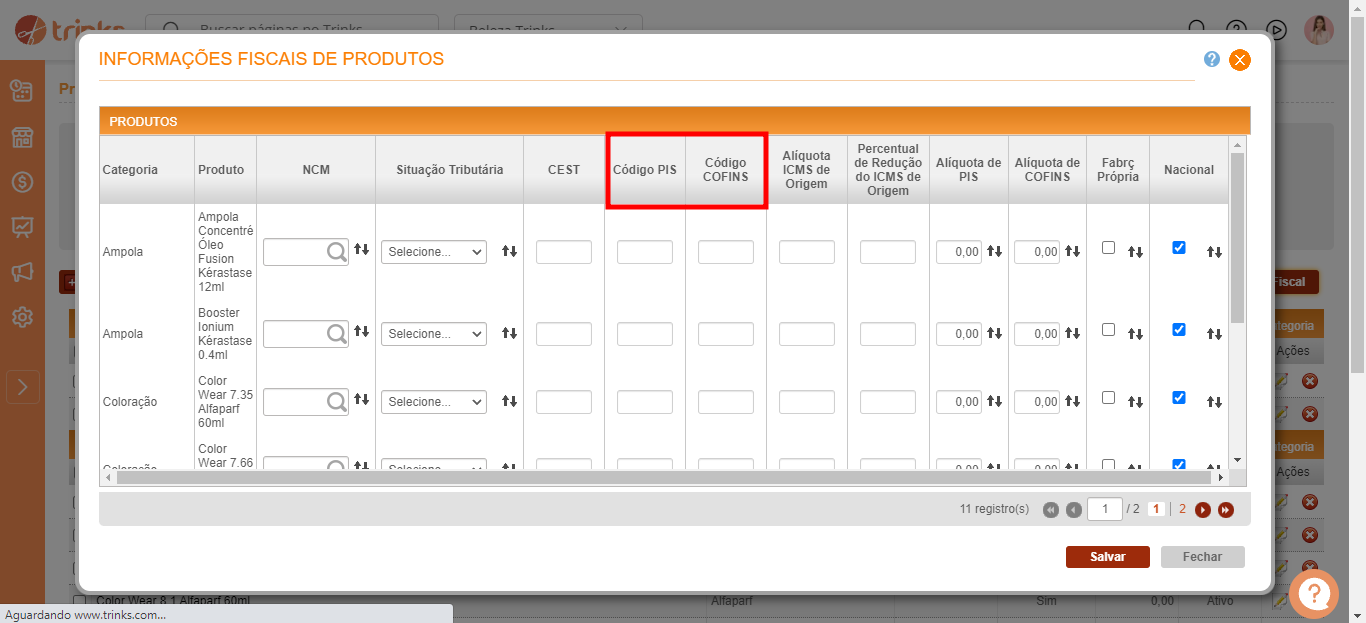The image size is (1366, 623).
Task: Click NCM search magnifier for Ampola Concentré row
Action: pyautogui.click(x=337, y=252)
